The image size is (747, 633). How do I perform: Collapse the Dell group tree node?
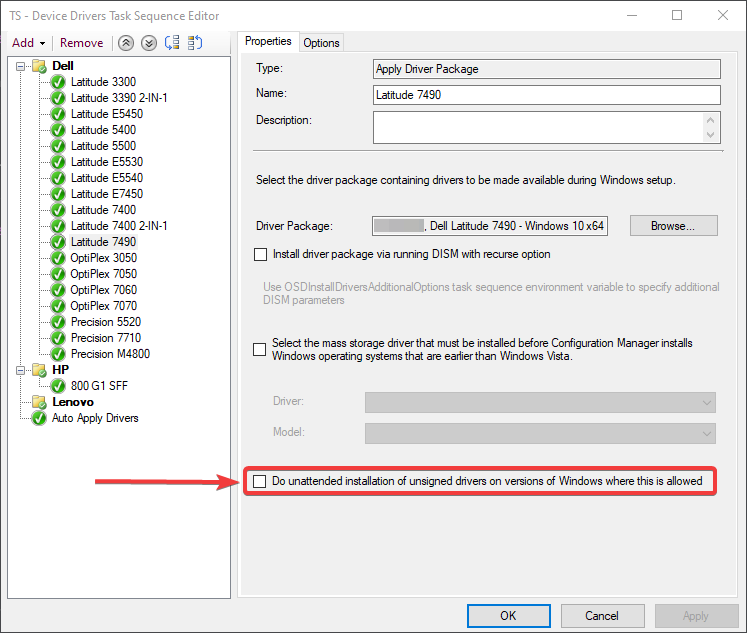click(x=20, y=66)
